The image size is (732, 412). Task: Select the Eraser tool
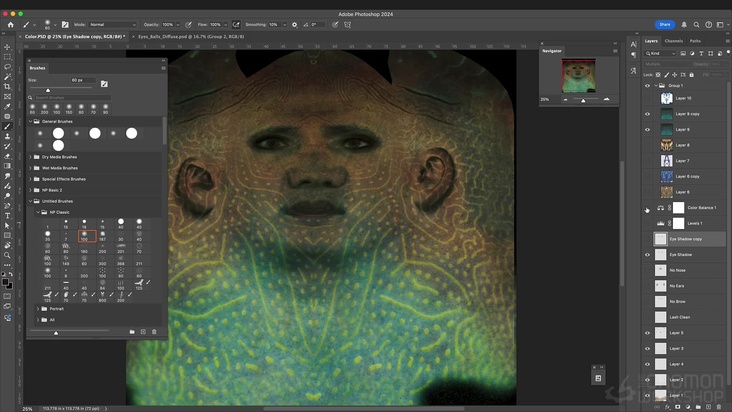tap(7, 156)
